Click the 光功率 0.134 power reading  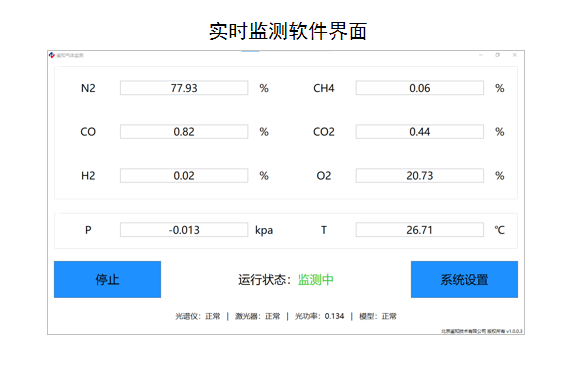[319, 316]
